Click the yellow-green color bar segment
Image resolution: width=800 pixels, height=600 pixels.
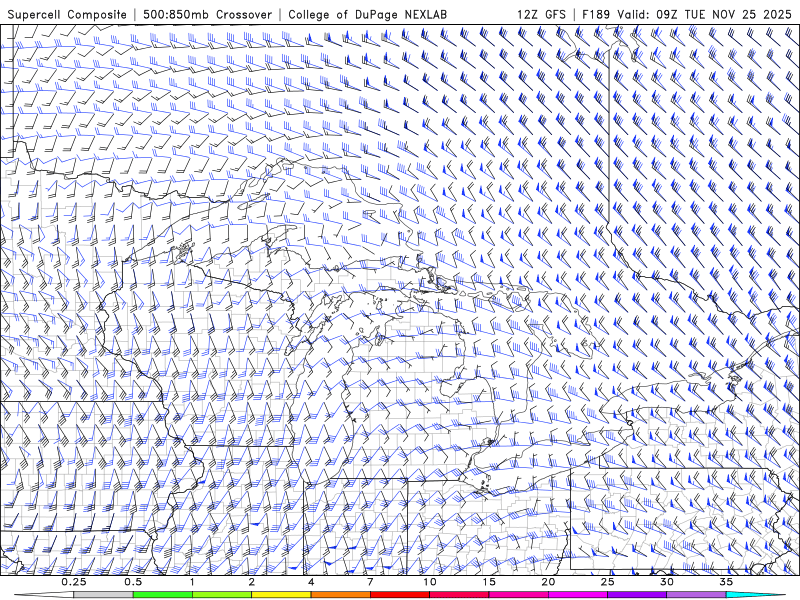221,595
